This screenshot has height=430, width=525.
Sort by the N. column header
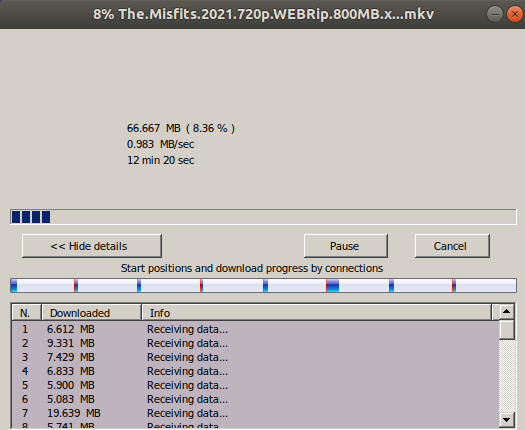pos(26,313)
